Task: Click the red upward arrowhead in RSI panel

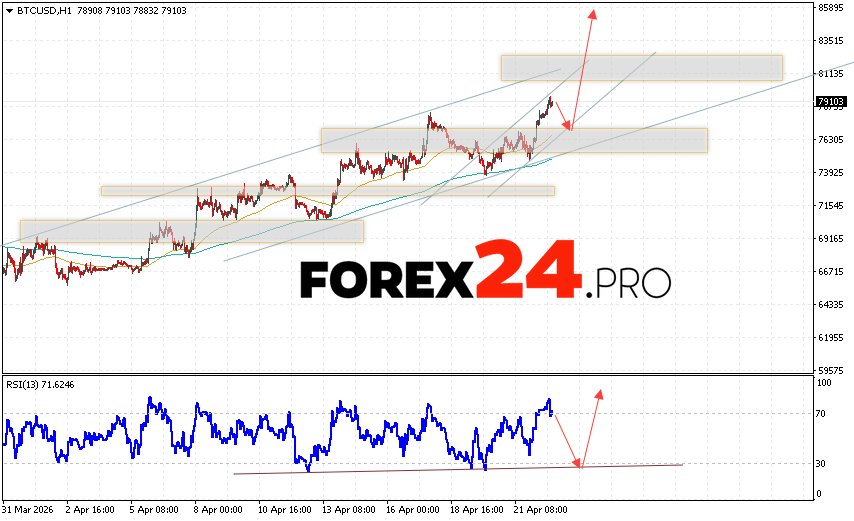Action: click(x=599, y=393)
